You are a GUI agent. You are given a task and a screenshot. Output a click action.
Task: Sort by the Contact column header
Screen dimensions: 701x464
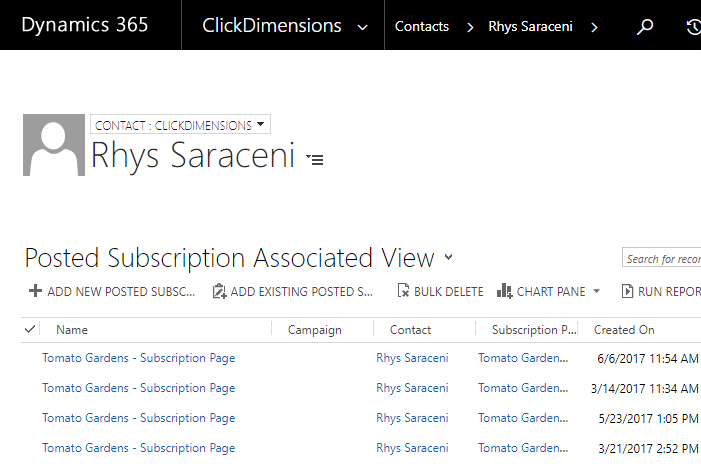[x=410, y=330]
